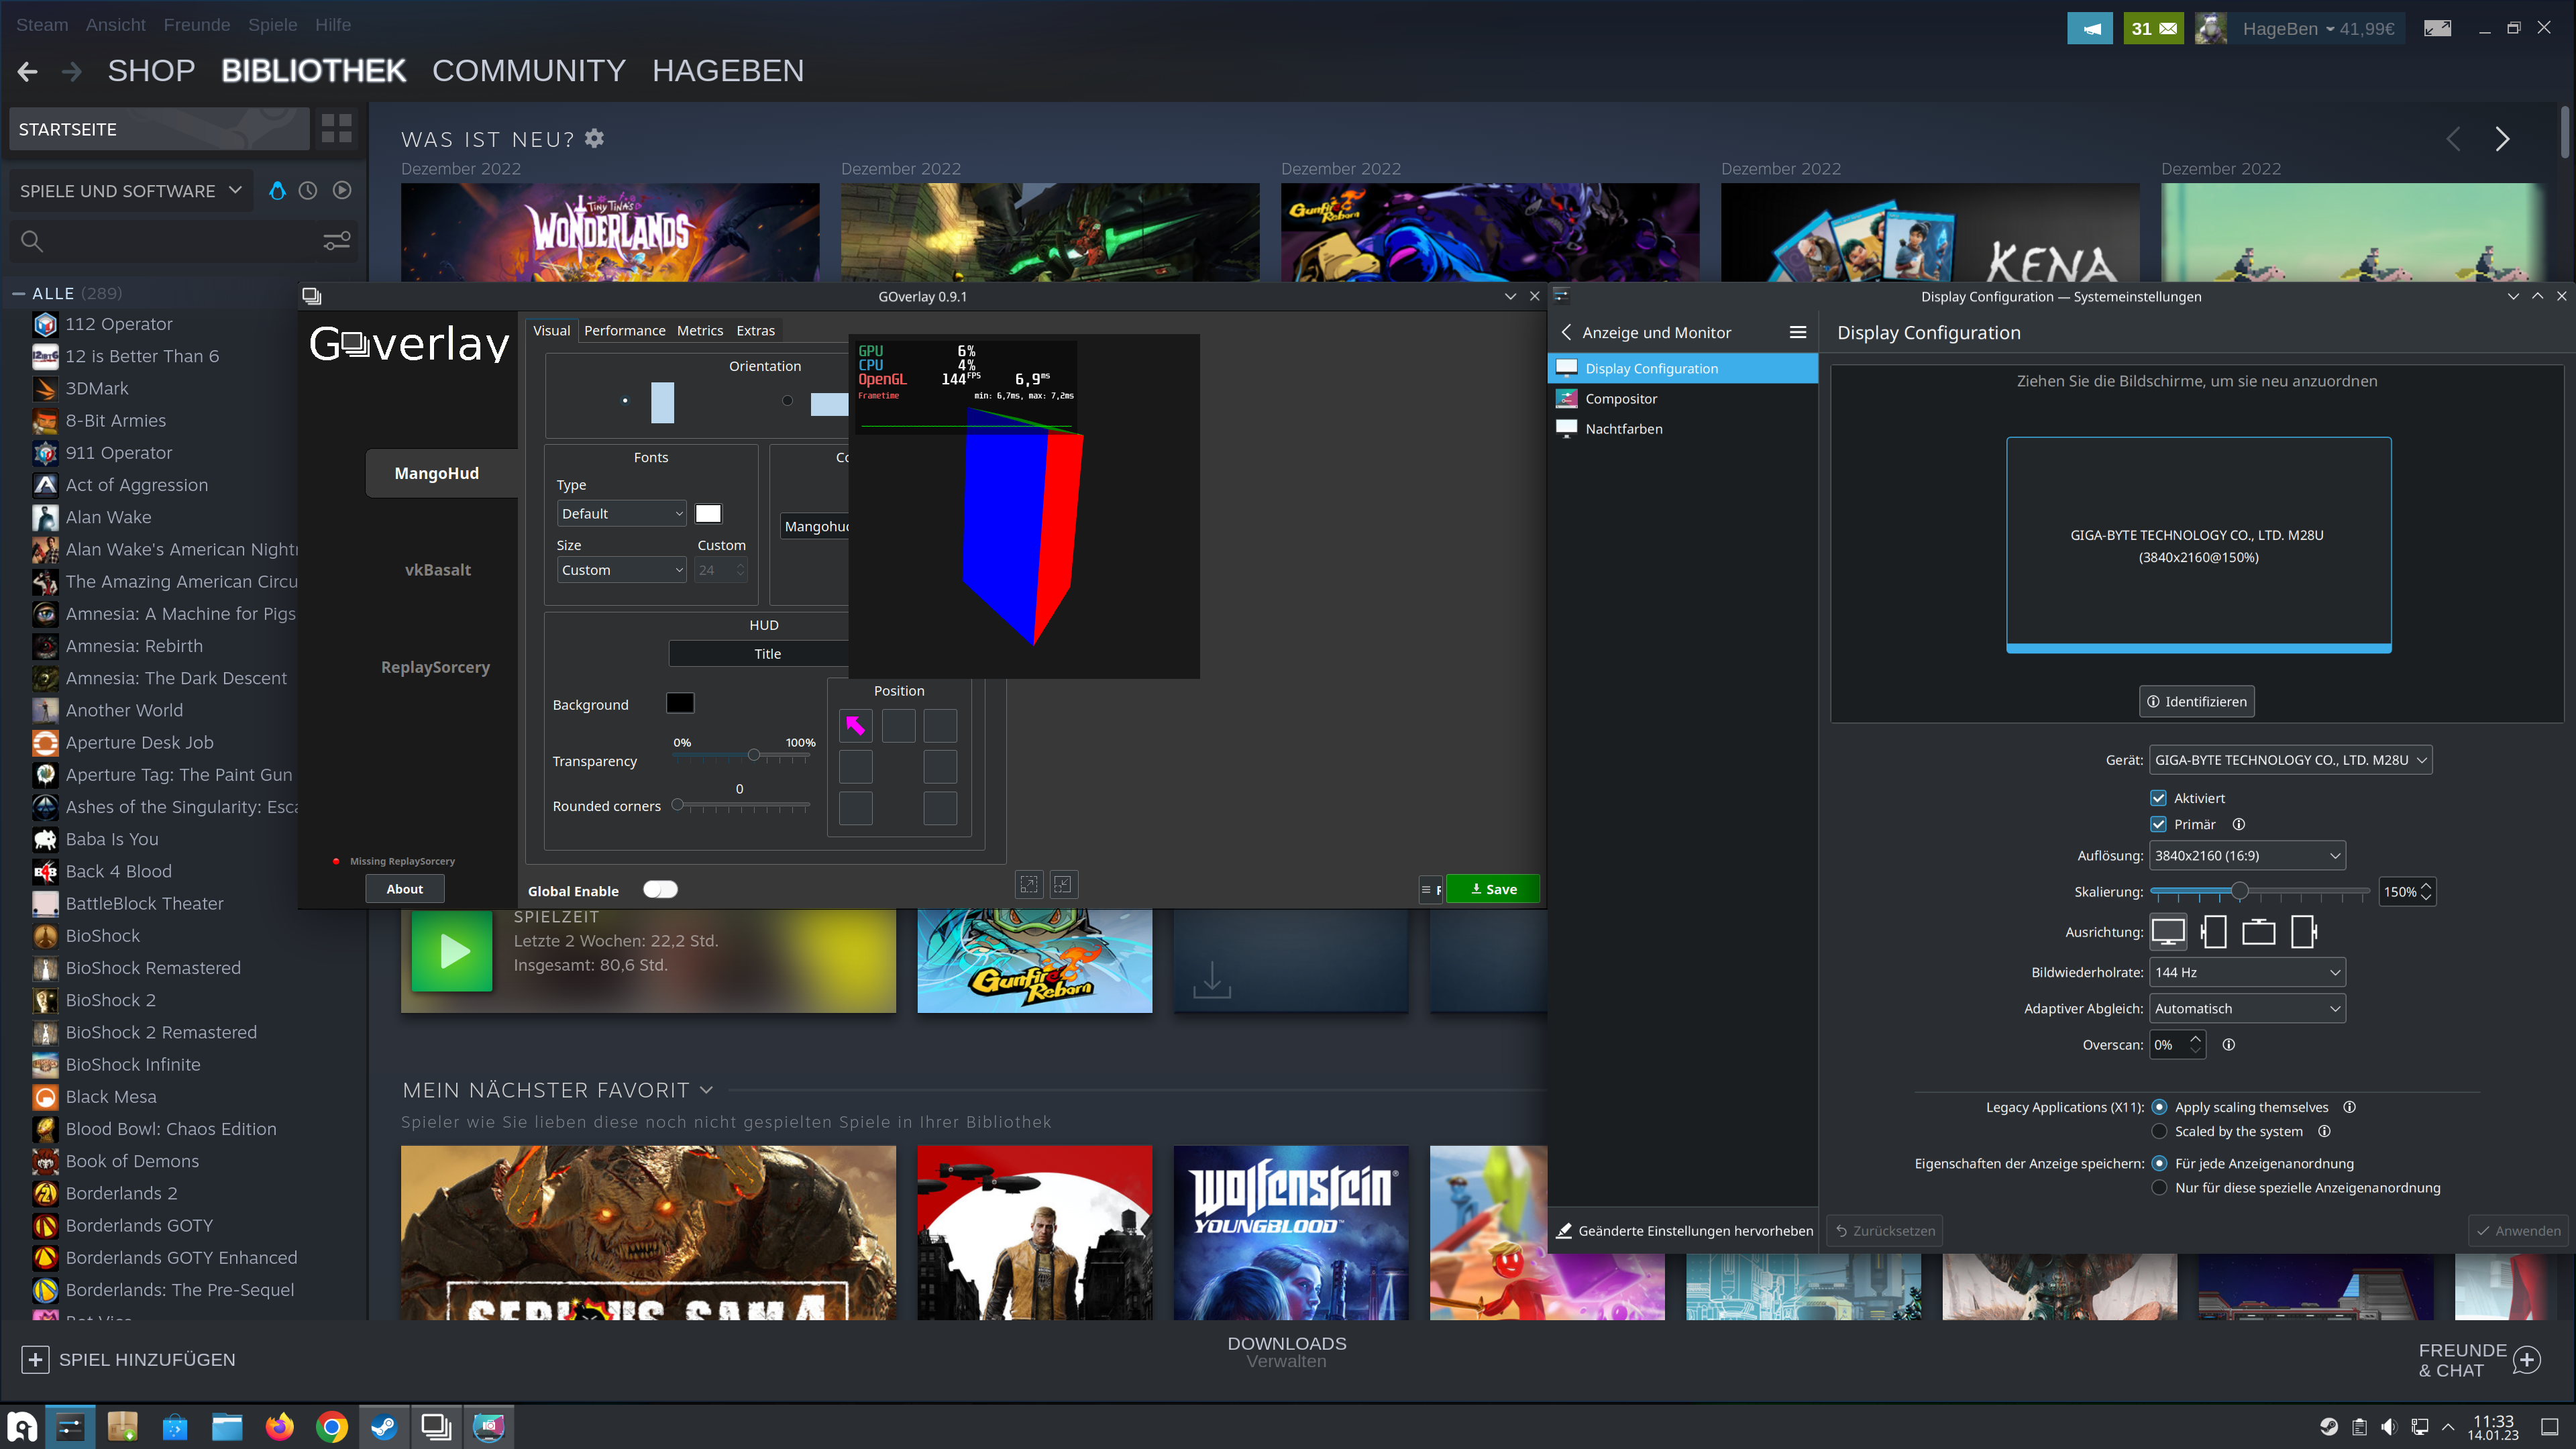Click the Identifizieren button
The image size is (2576, 1449).
2196,702
